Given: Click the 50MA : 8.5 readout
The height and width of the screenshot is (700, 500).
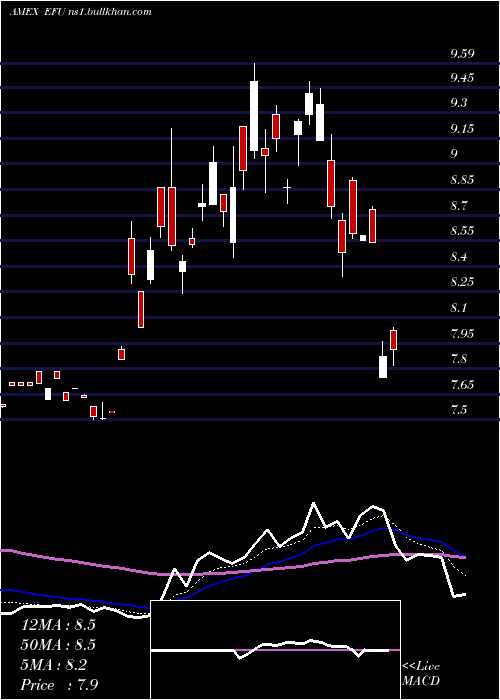Looking at the screenshot, I should [x=58, y=645].
